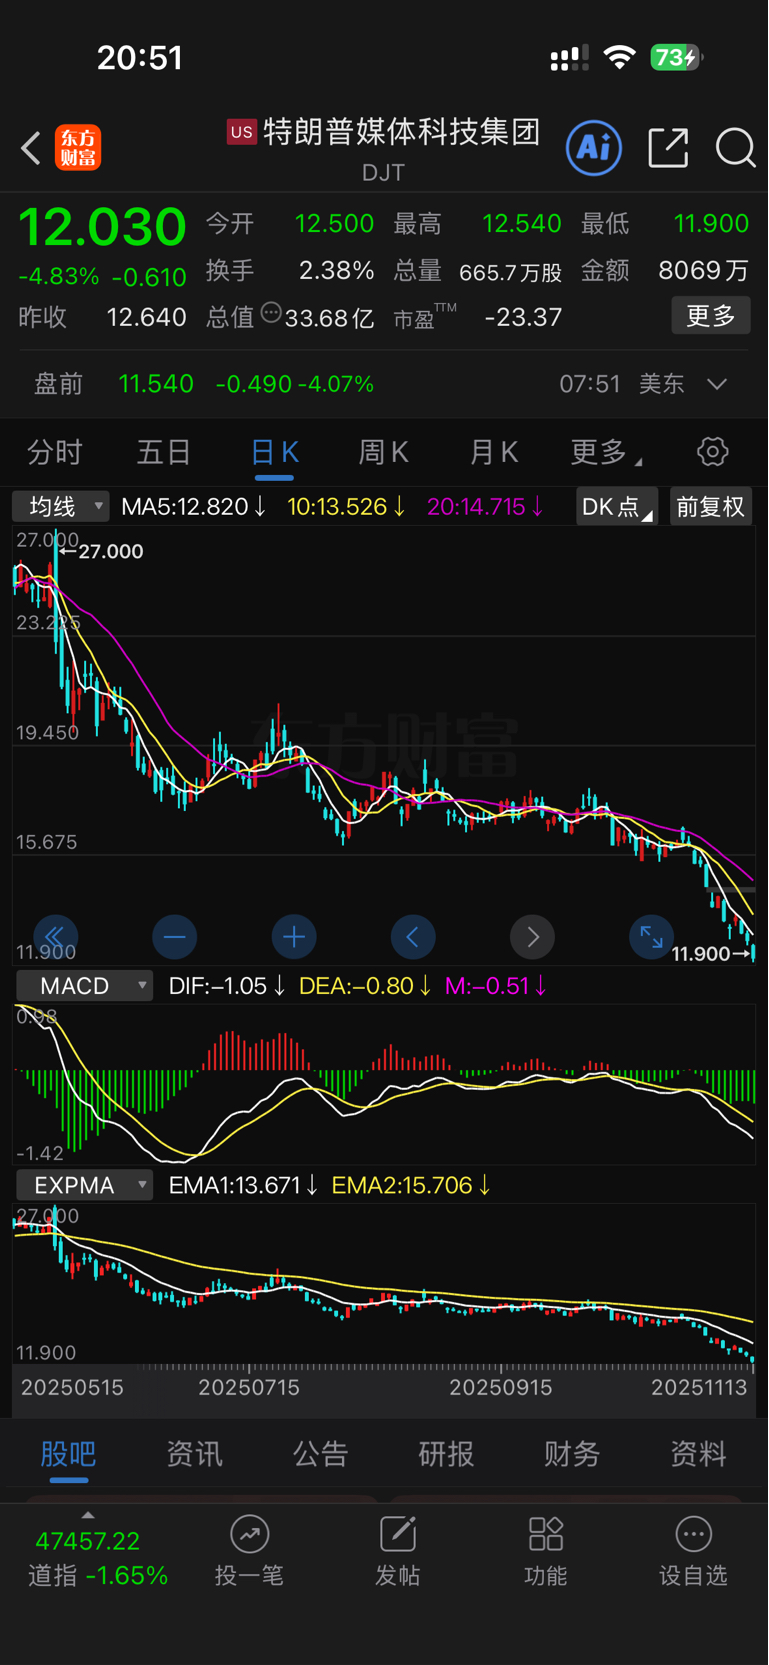Open the 资料 tab
The height and width of the screenshot is (1665, 769).
698,1454
